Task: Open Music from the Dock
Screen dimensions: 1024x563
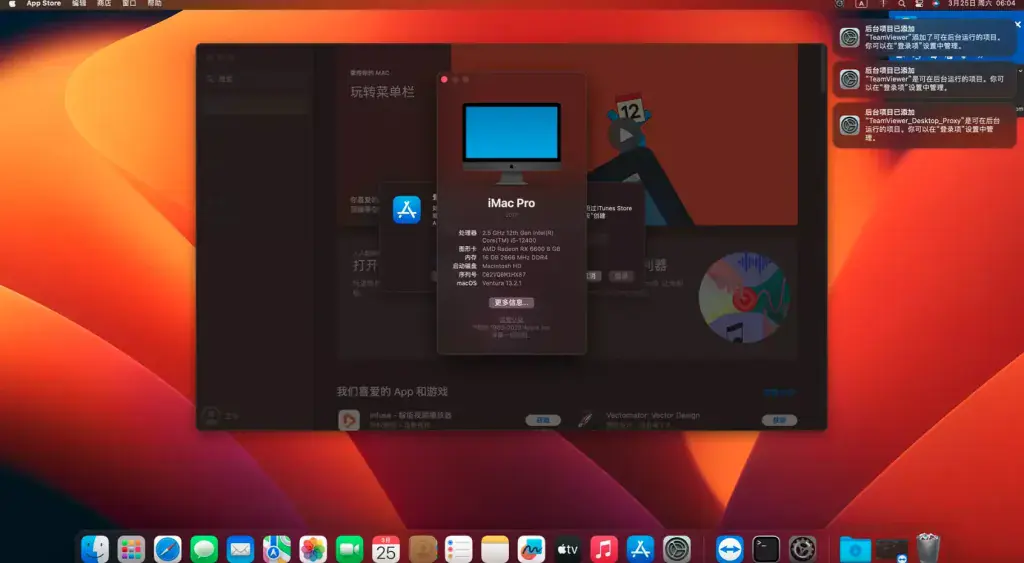Action: point(604,549)
